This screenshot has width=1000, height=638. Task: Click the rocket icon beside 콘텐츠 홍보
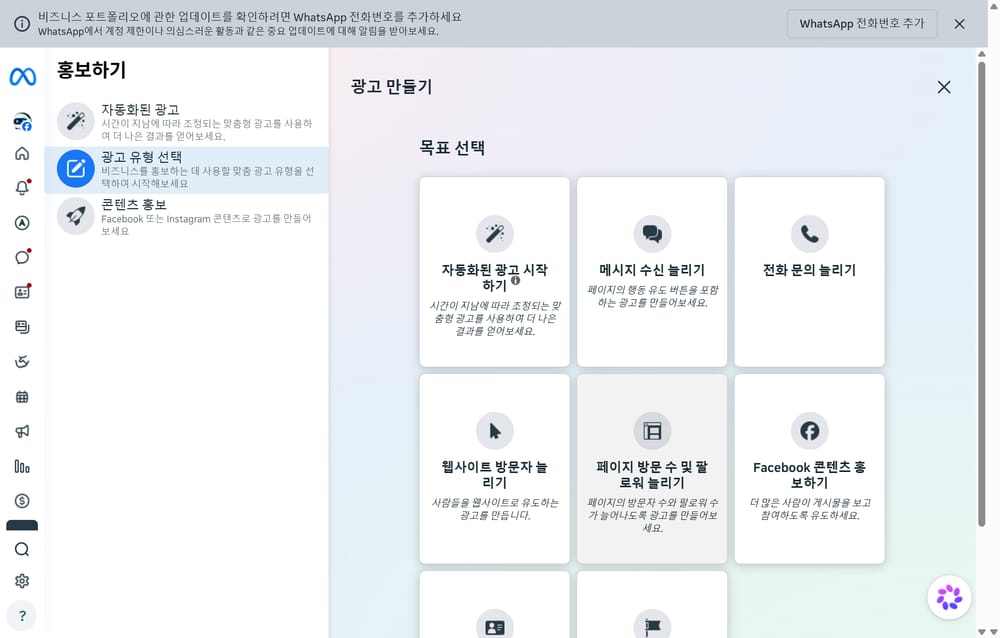click(x=76, y=216)
